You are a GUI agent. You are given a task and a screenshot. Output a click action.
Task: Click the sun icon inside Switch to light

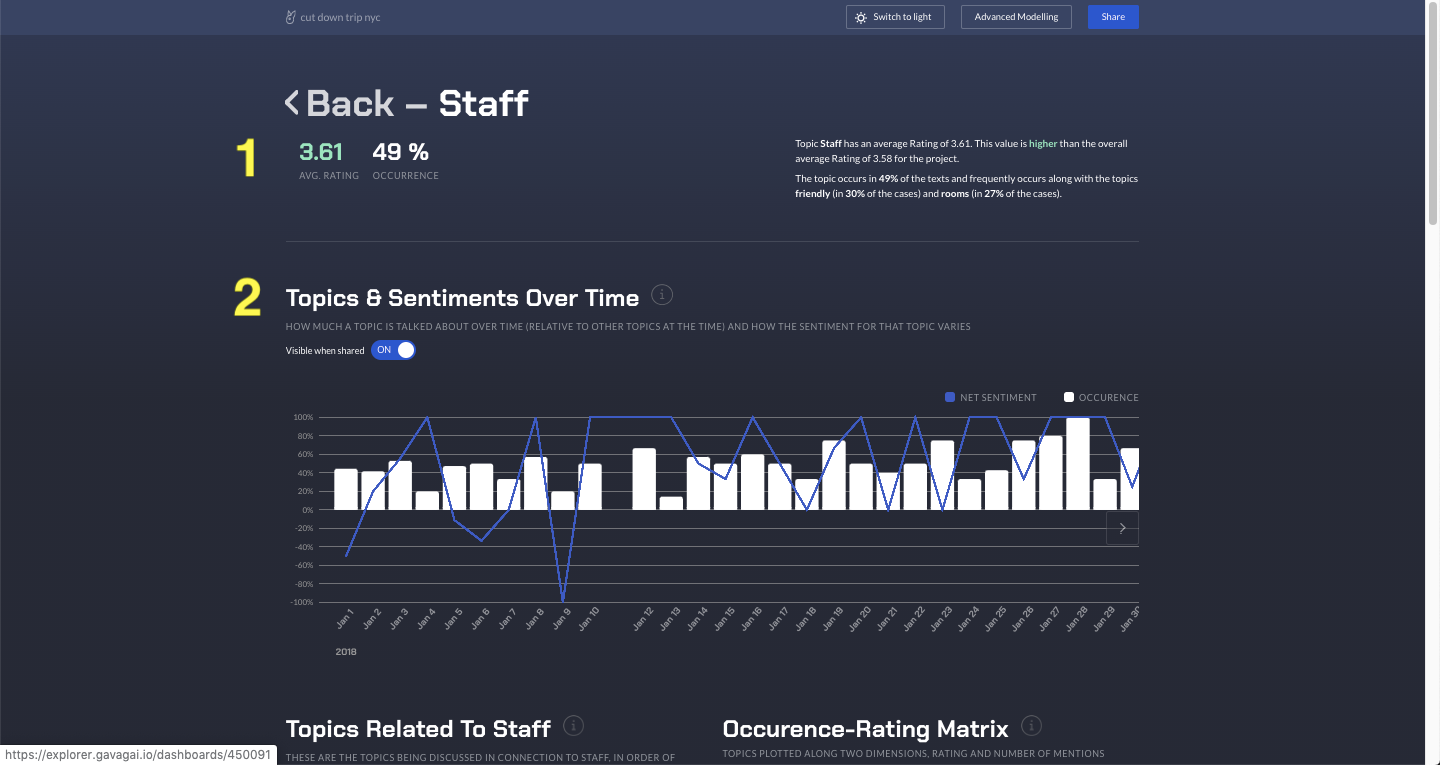tap(861, 17)
